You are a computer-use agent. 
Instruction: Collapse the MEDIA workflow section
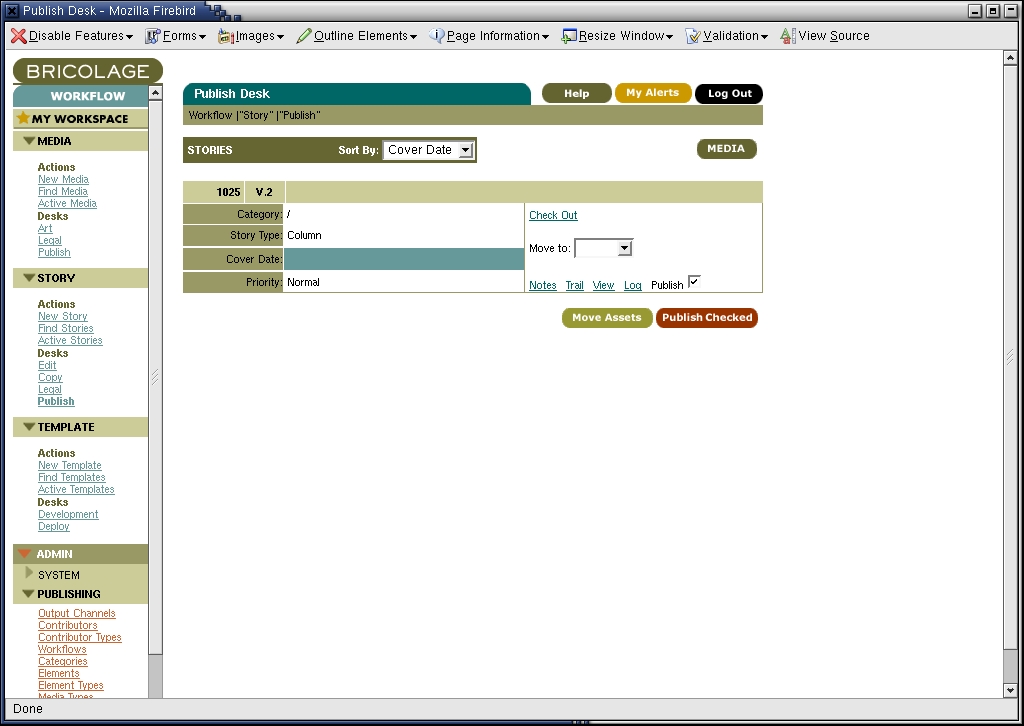[x=29, y=141]
